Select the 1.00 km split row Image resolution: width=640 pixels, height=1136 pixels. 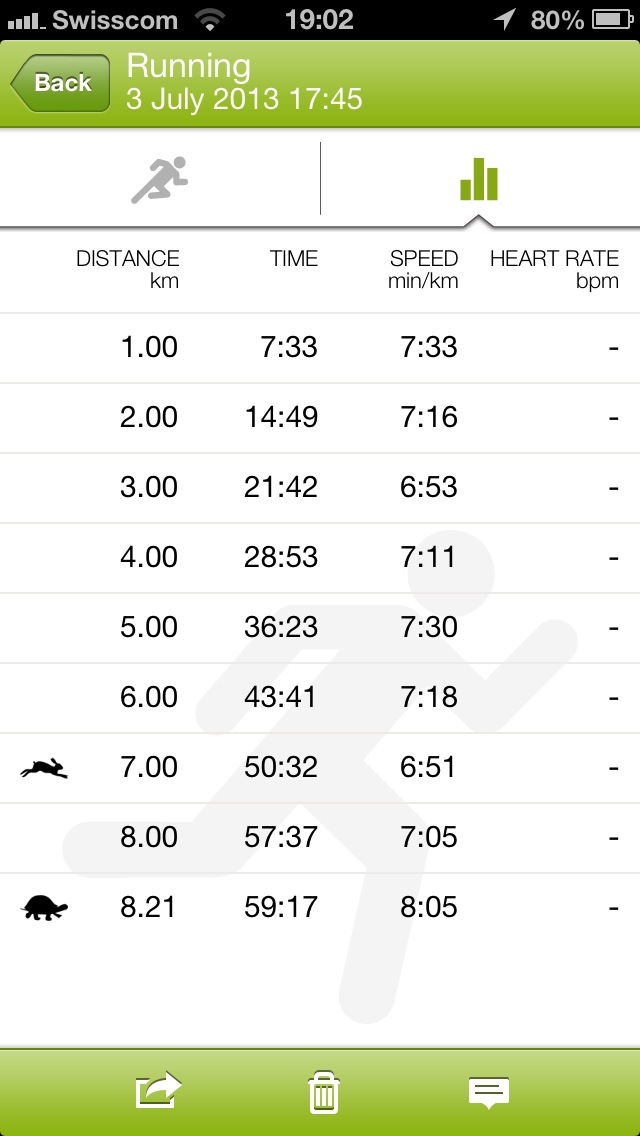[x=320, y=348]
